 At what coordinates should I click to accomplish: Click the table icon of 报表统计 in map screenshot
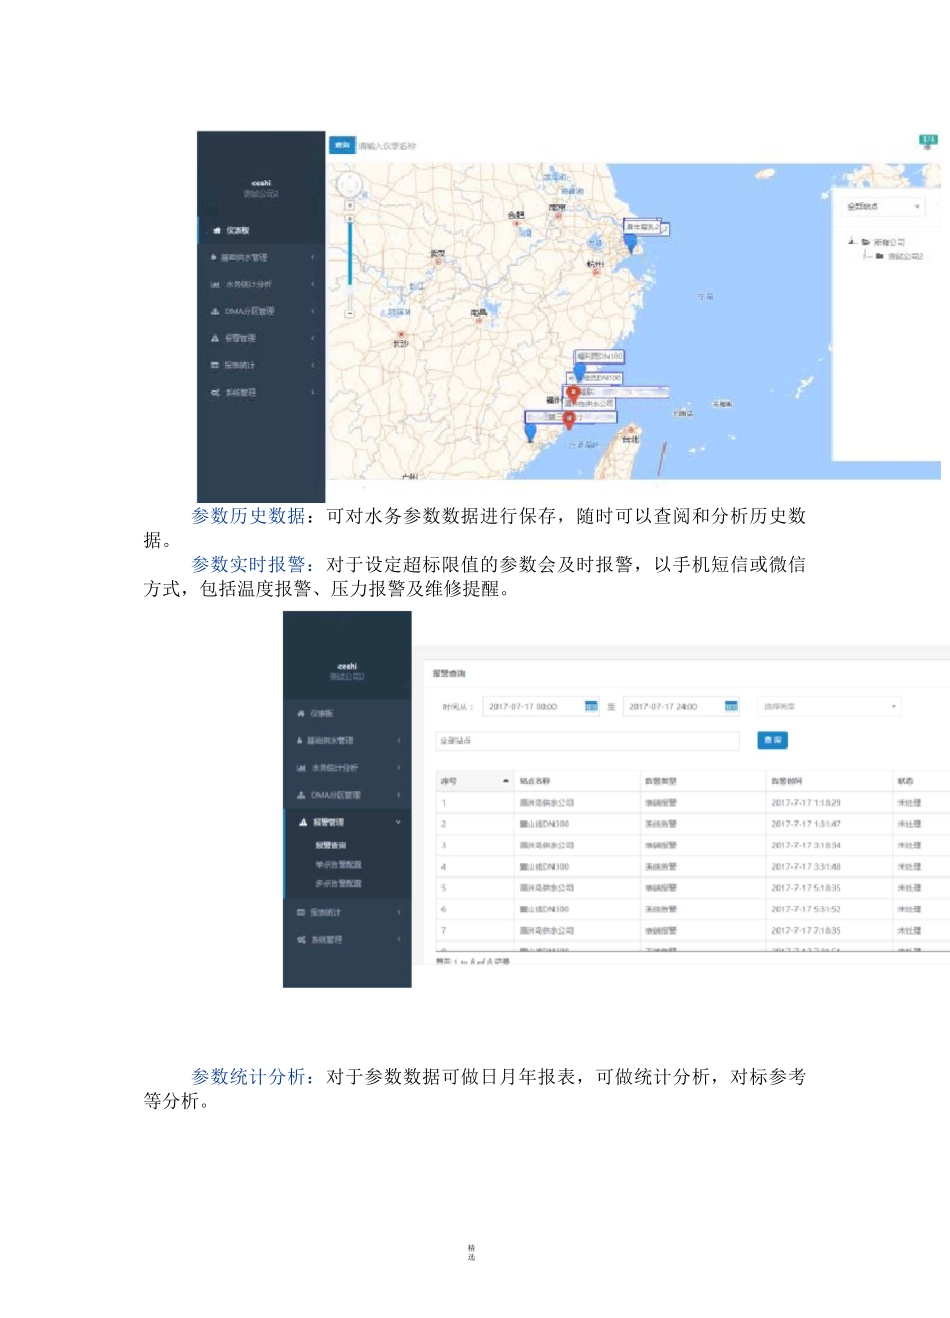(x=215, y=366)
